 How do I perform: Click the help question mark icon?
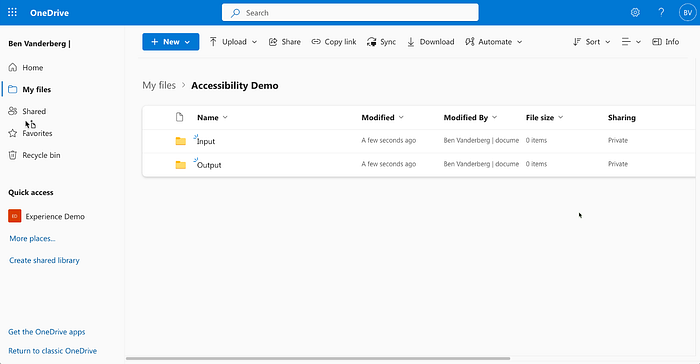pos(661,13)
